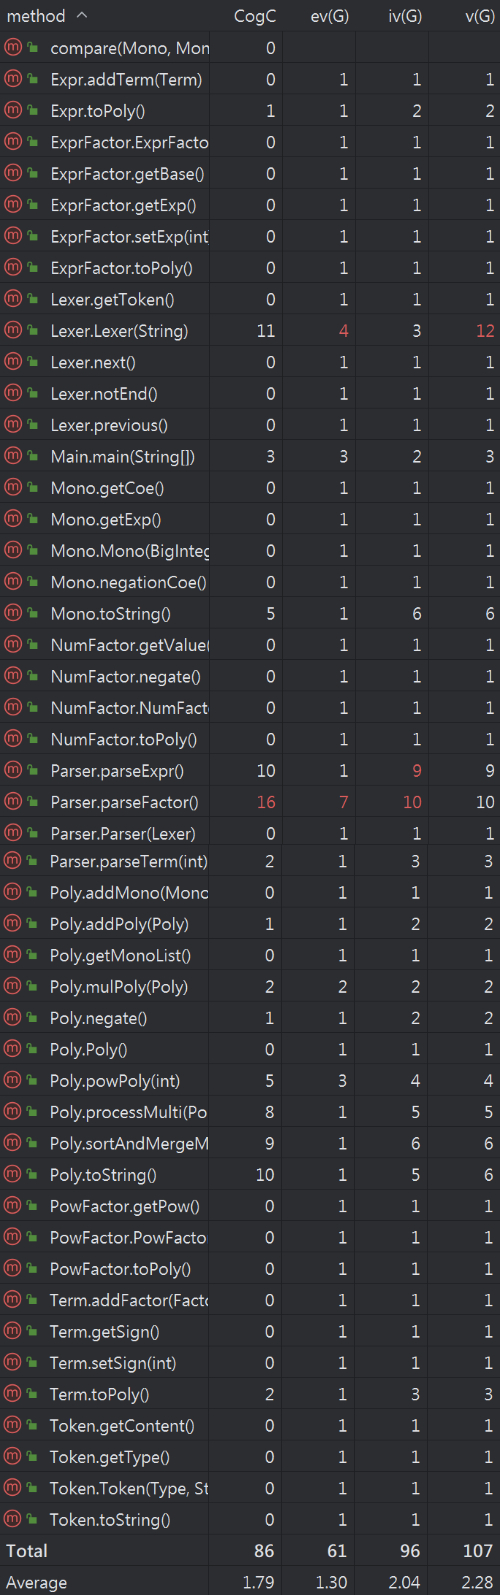Click the green lock icon beside Term.toPoly()
This screenshot has height=1595, width=500.
33,1393
